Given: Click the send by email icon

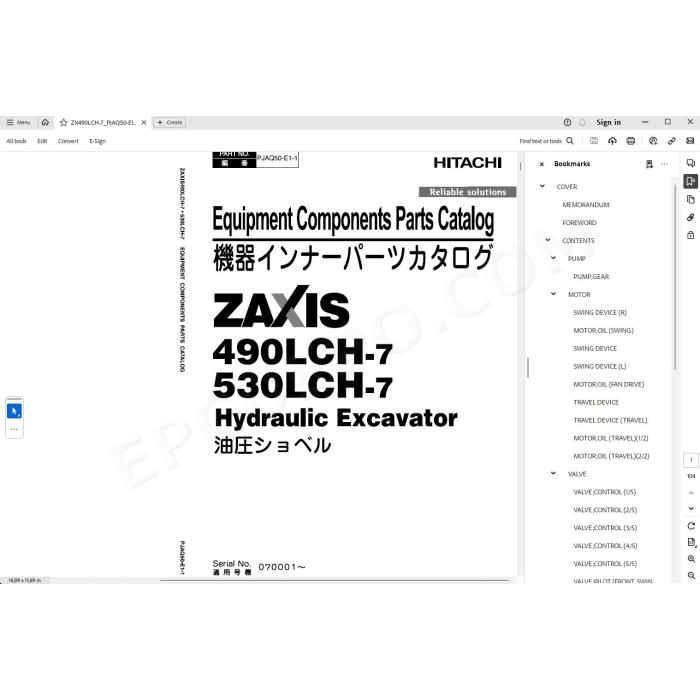Looking at the screenshot, I should point(690,141).
